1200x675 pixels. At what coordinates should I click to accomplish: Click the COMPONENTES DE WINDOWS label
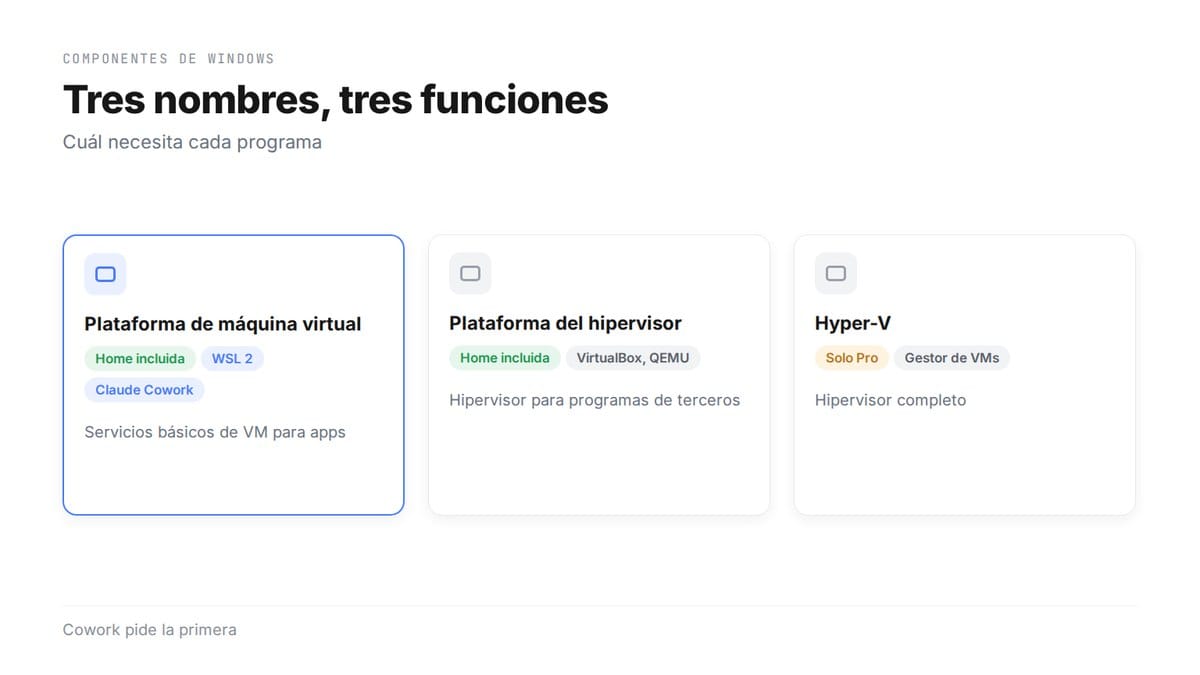pos(168,59)
